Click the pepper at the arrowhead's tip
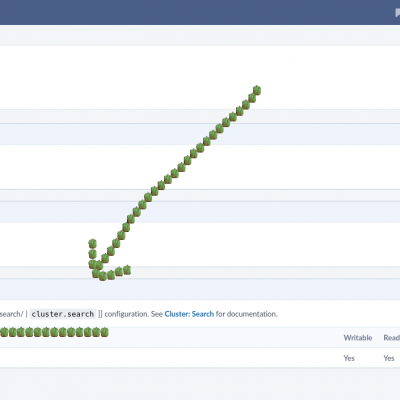This screenshot has height=400, width=400. pos(95,273)
